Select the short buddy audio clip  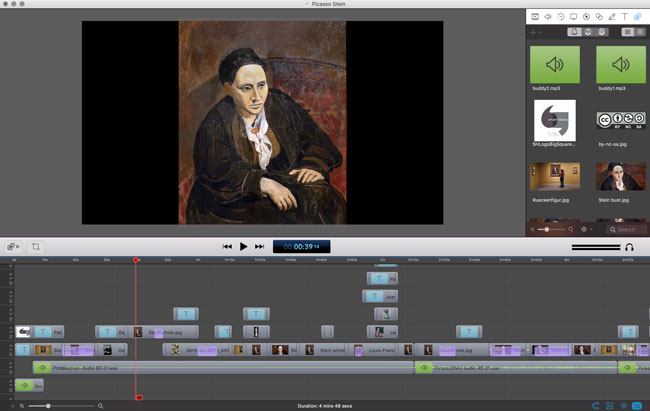click(29, 385)
